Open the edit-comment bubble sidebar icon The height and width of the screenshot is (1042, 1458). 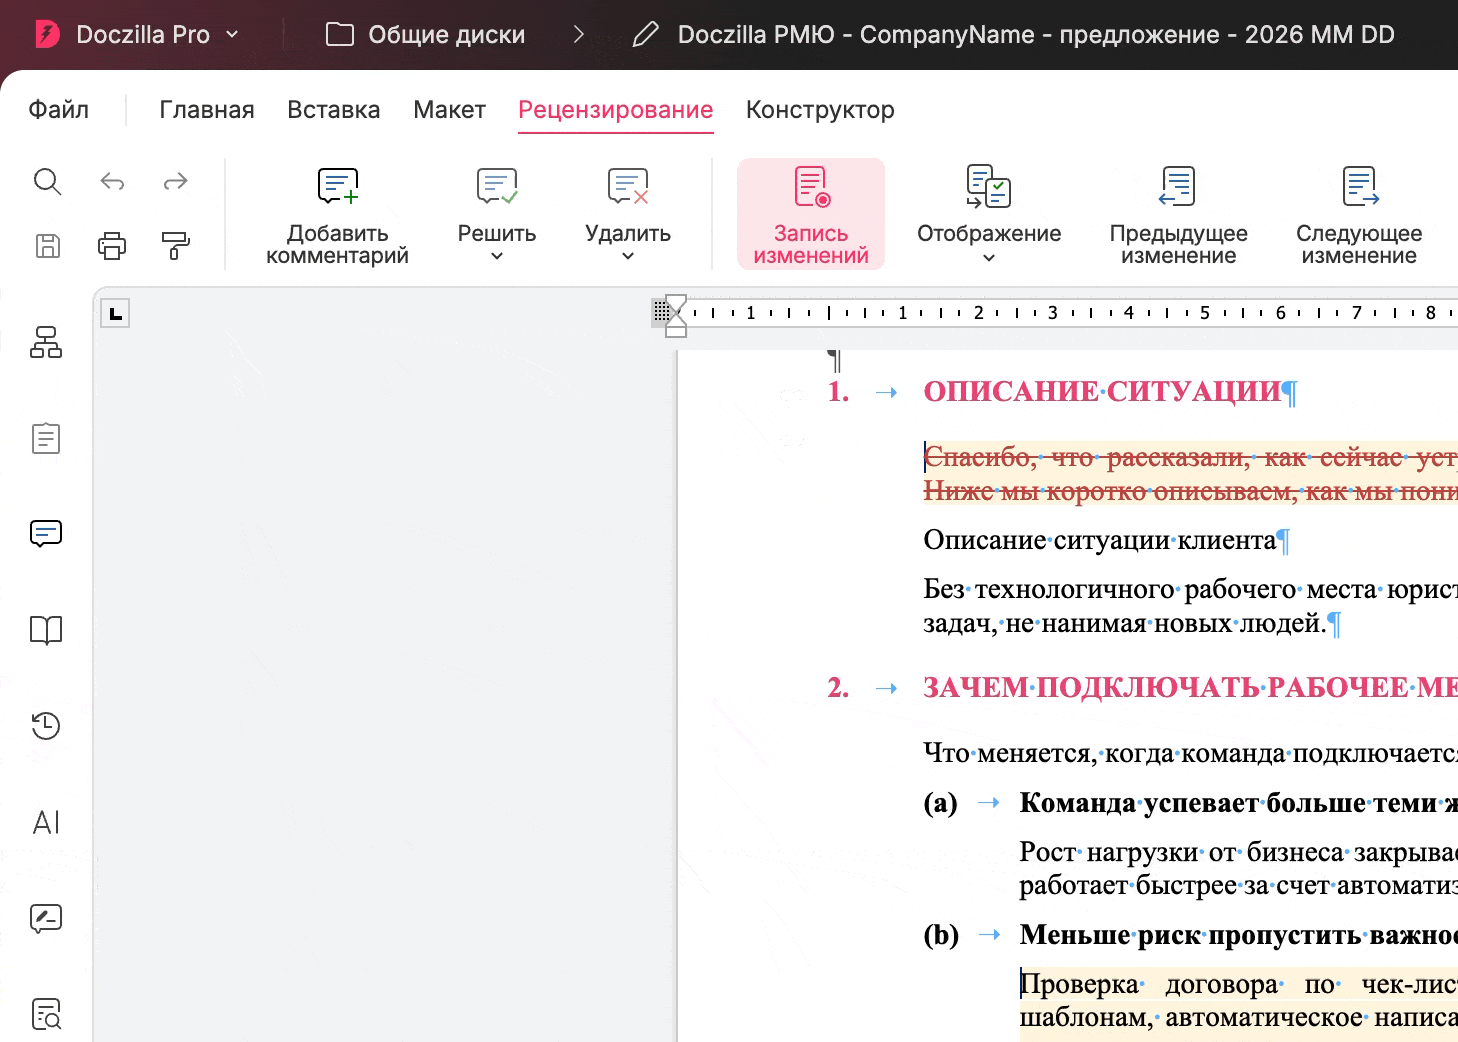(x=46, y=918)
